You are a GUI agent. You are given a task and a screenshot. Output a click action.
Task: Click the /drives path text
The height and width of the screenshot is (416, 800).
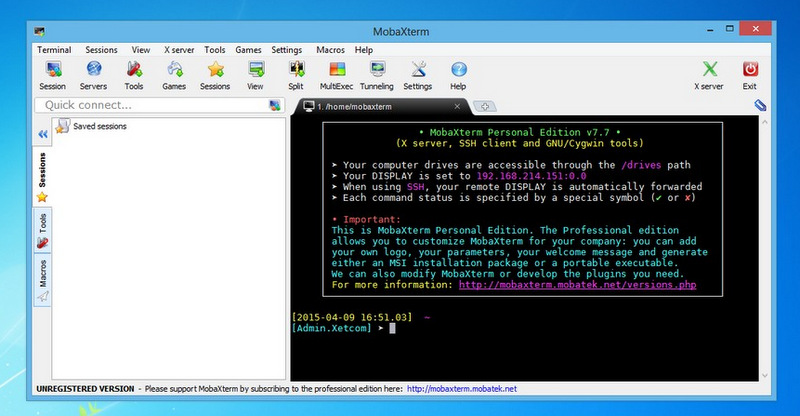[641, 165]
